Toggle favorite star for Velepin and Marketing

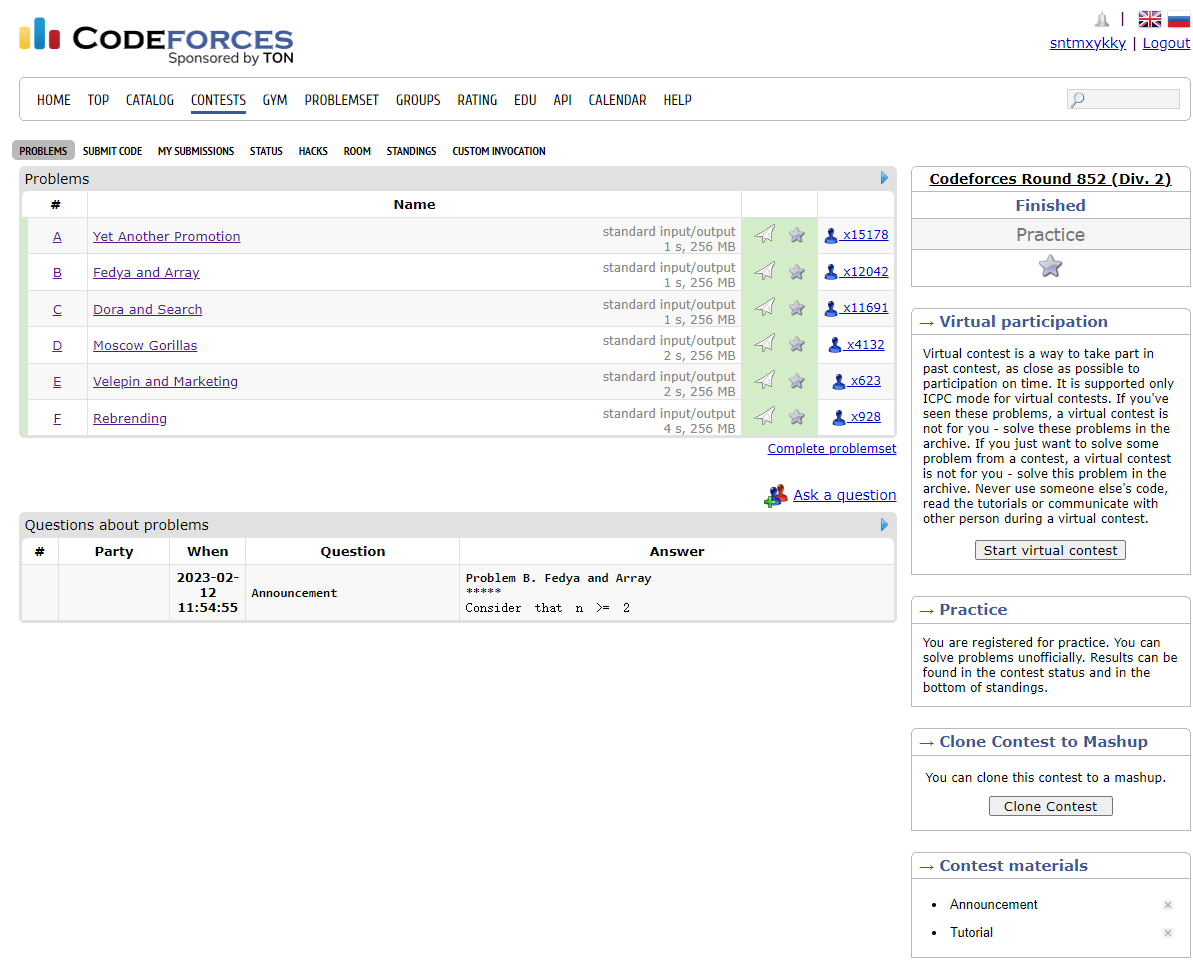click(797, 381)
